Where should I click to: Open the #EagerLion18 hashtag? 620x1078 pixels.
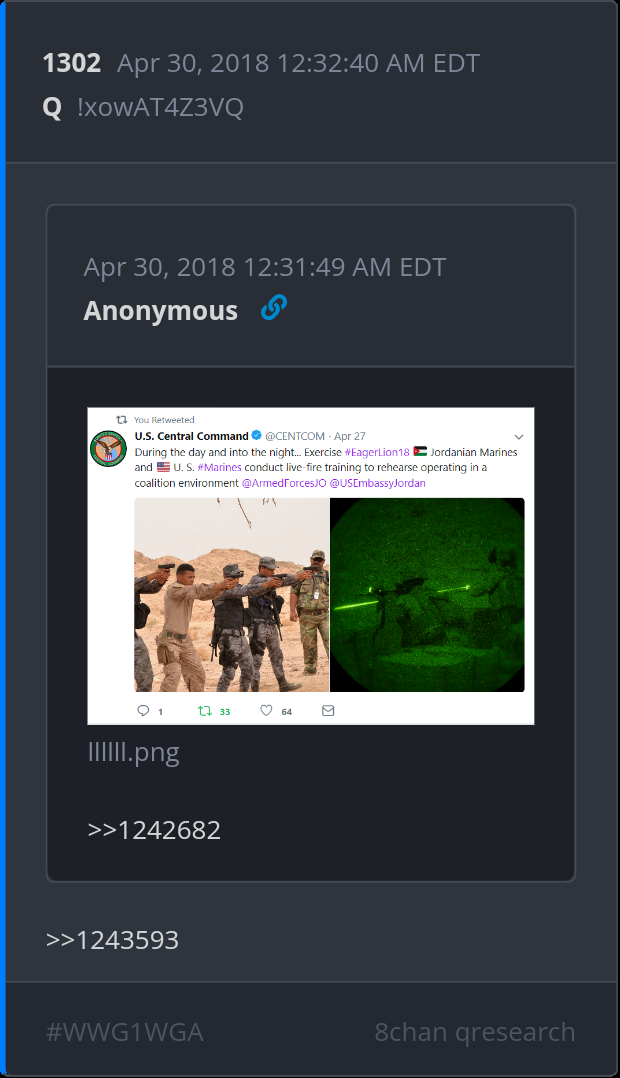pyautogui.click(x=377, y=452)
